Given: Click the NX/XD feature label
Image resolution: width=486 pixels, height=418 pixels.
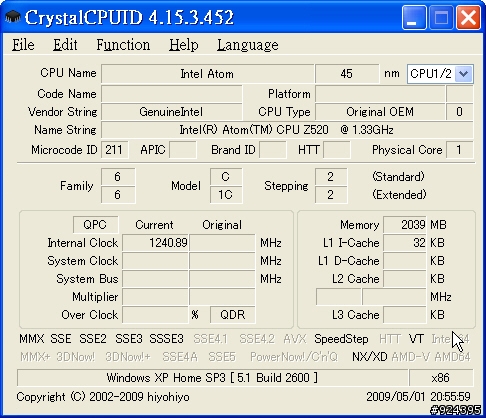Looking at the screenshot, I should tap(370, 357).
